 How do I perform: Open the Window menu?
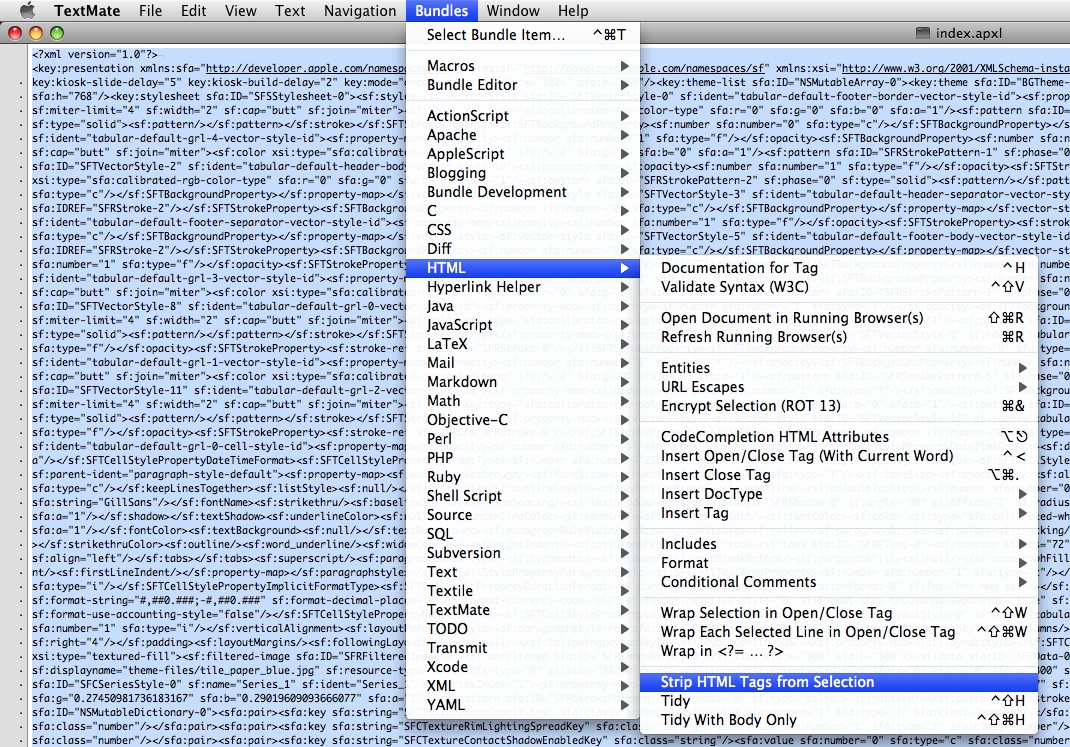(513, 11)
